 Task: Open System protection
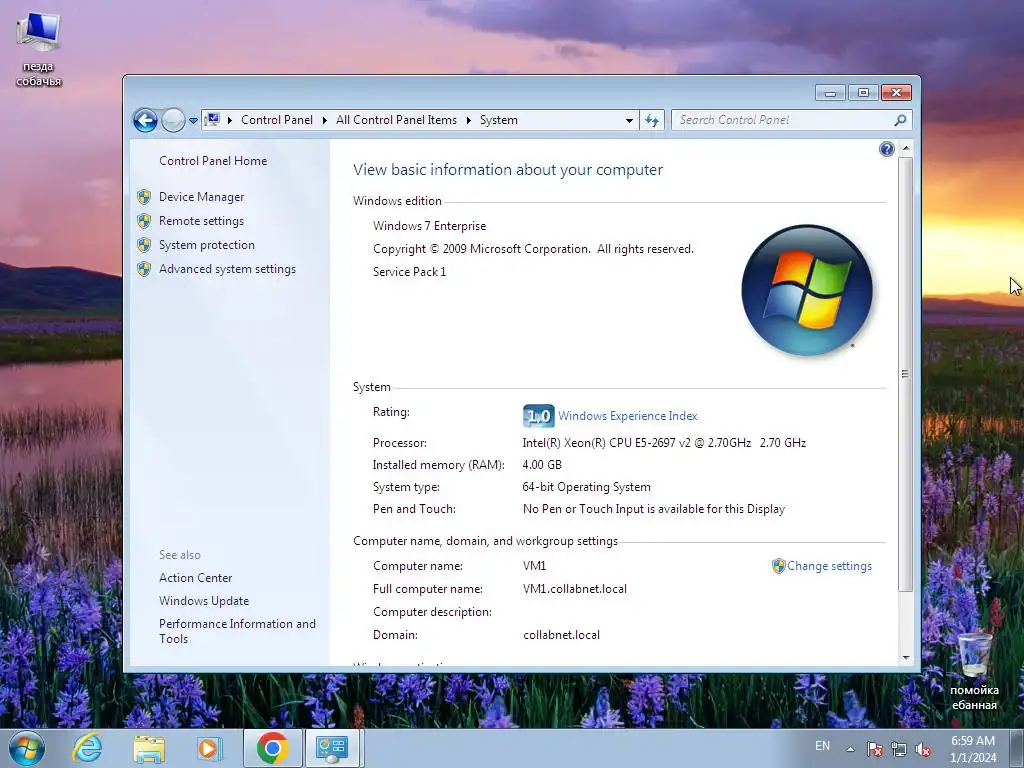point(207,245)
